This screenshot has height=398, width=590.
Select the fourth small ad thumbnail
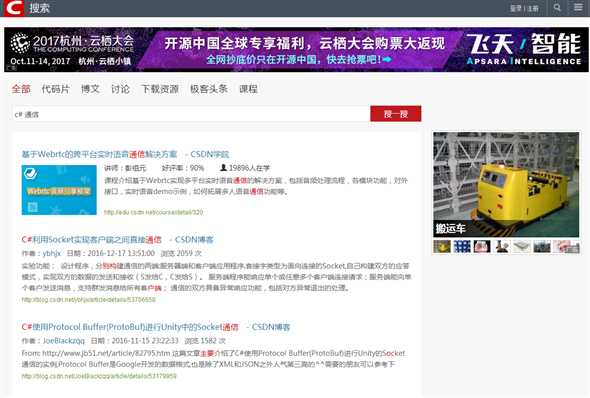coord(502,246)
